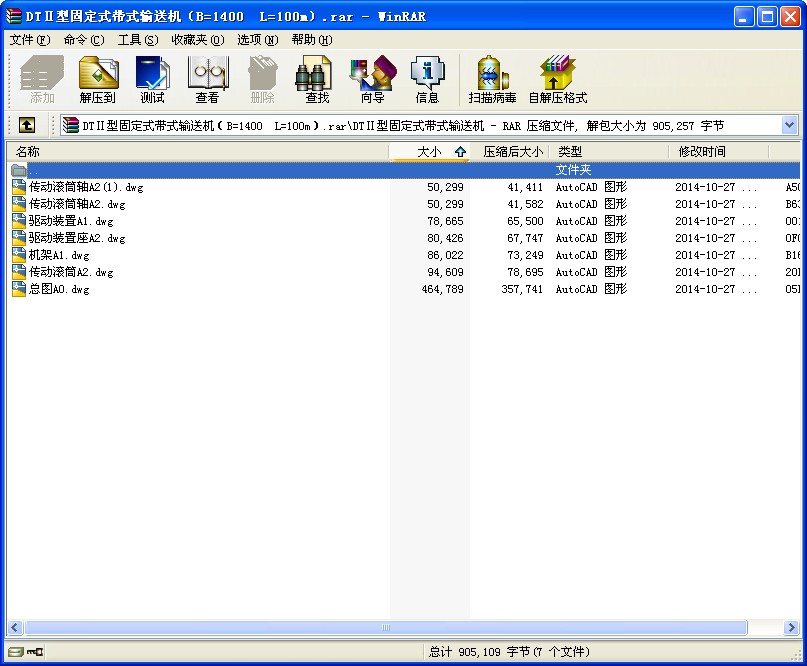The width and height of the screenshot is (807, 666).
Task: Click the status bar total 905,109 字节 text
Action: point(509,652)
